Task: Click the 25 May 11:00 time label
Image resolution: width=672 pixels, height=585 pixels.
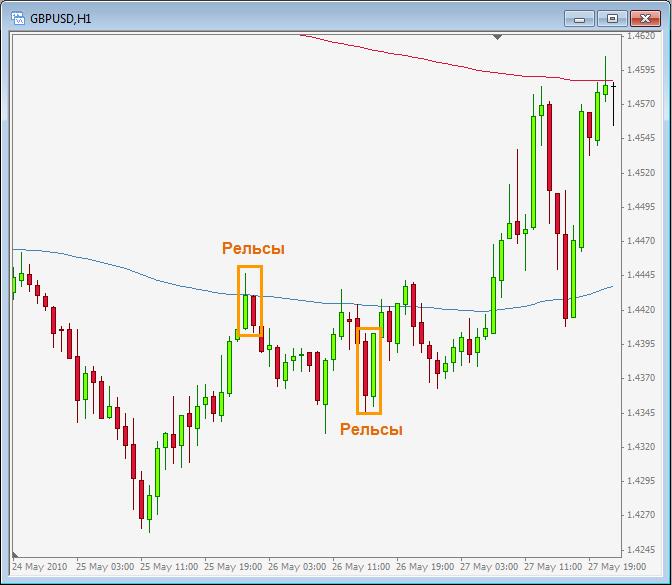Action: coord(169,567)
